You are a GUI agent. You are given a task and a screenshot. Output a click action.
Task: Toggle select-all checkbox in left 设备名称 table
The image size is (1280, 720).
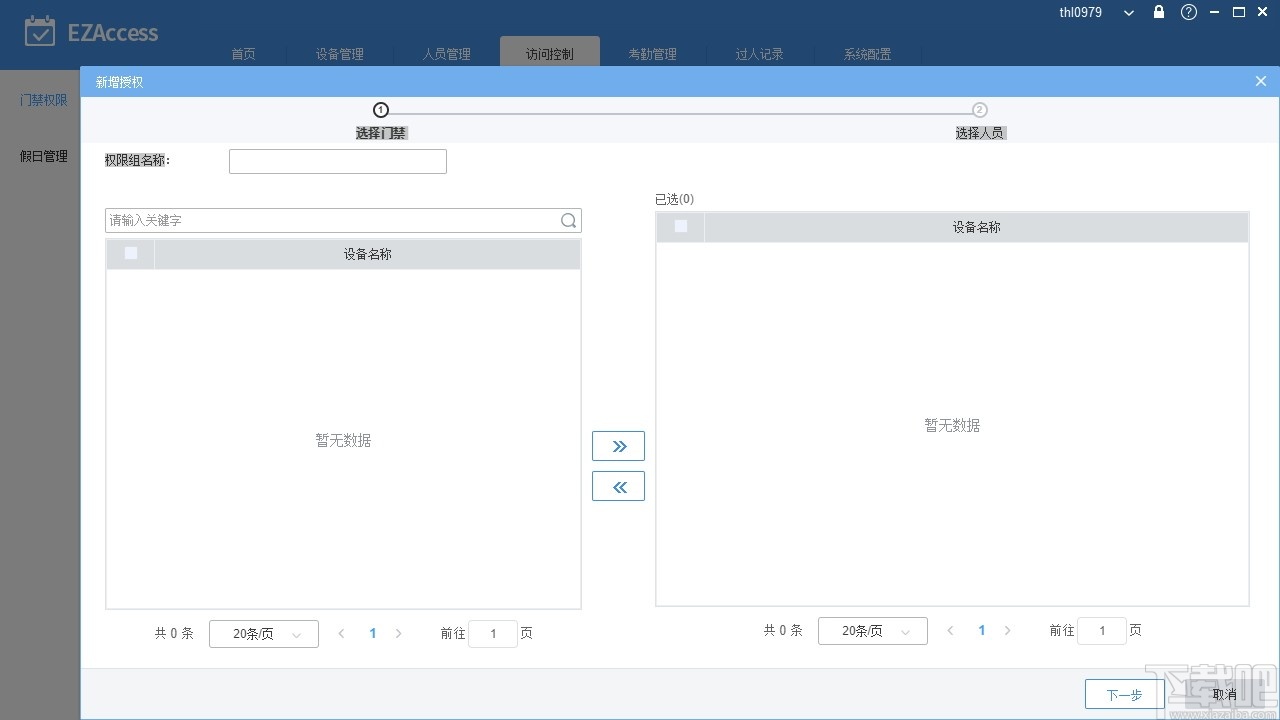coord(131,253)
